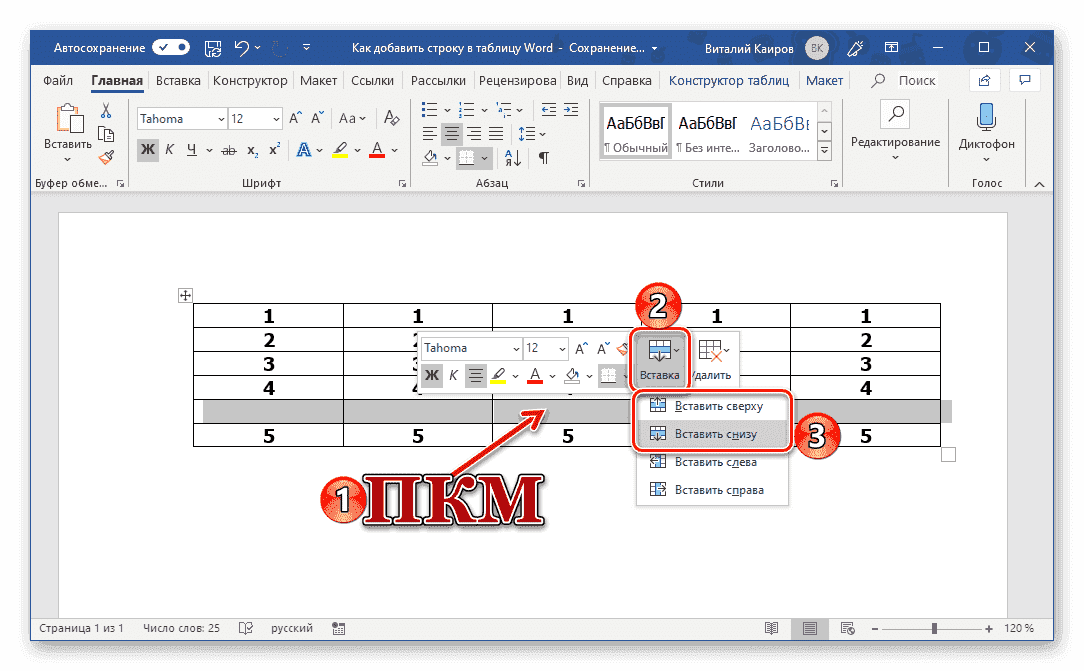The image size is (1084, 671).
Task: Show paragraph marks with the ¶ icon
Action: click(541, 157)
